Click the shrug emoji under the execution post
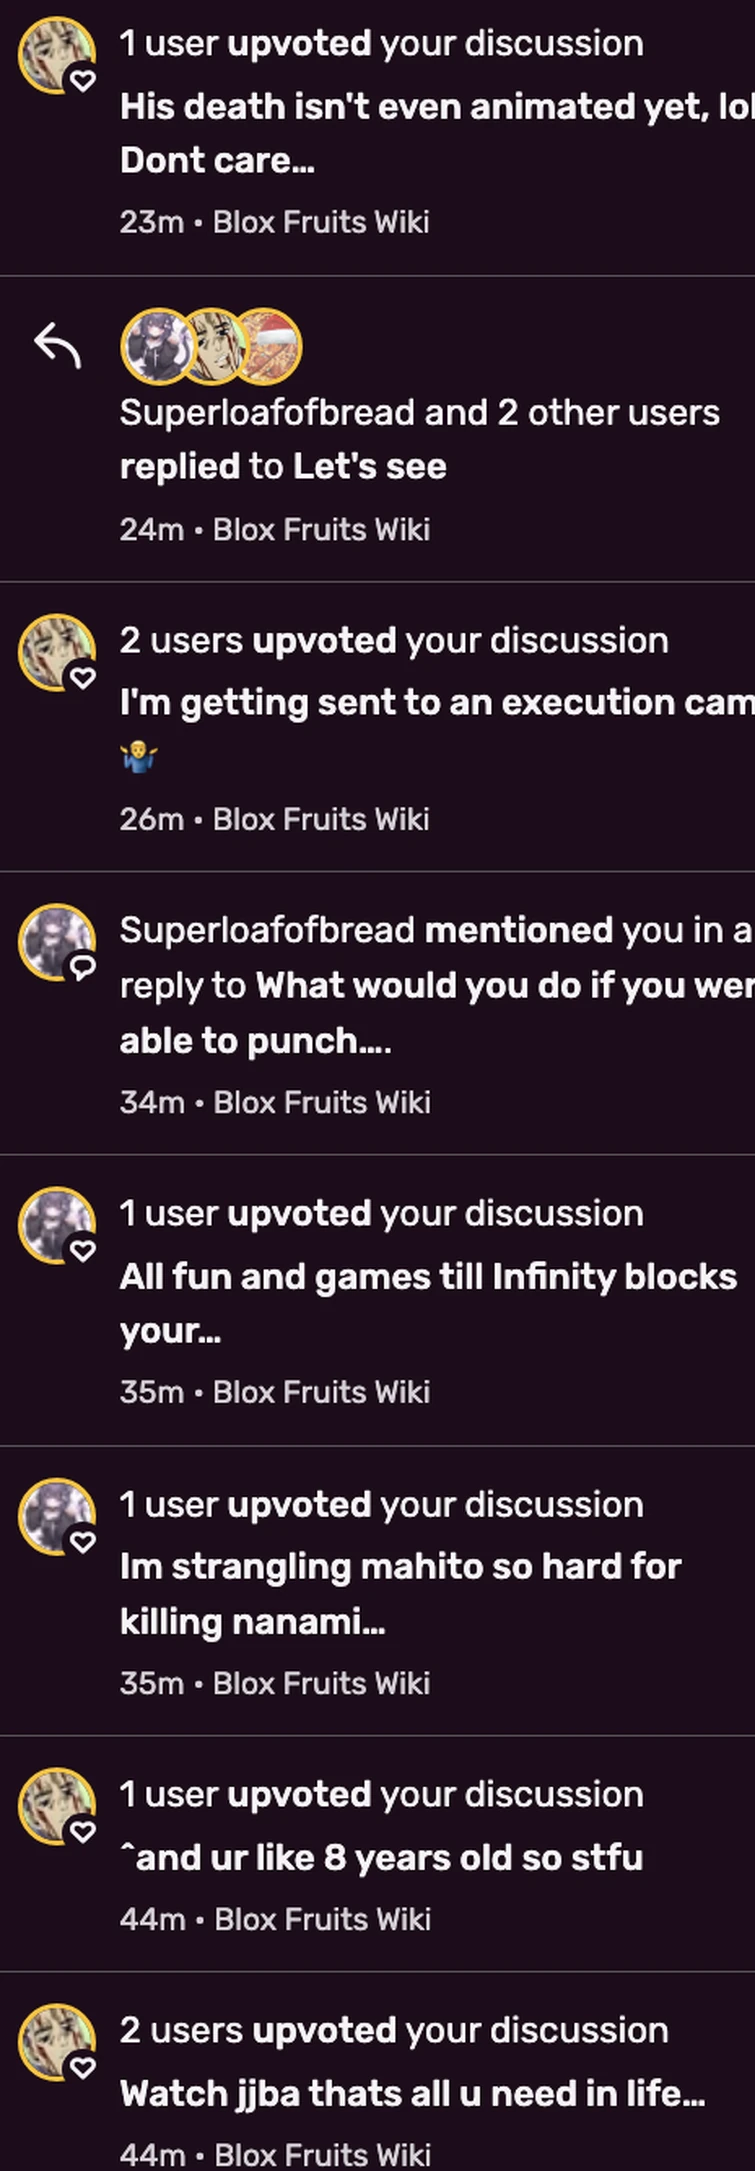This screenshot has width=755, height=2171. (138, 759)
